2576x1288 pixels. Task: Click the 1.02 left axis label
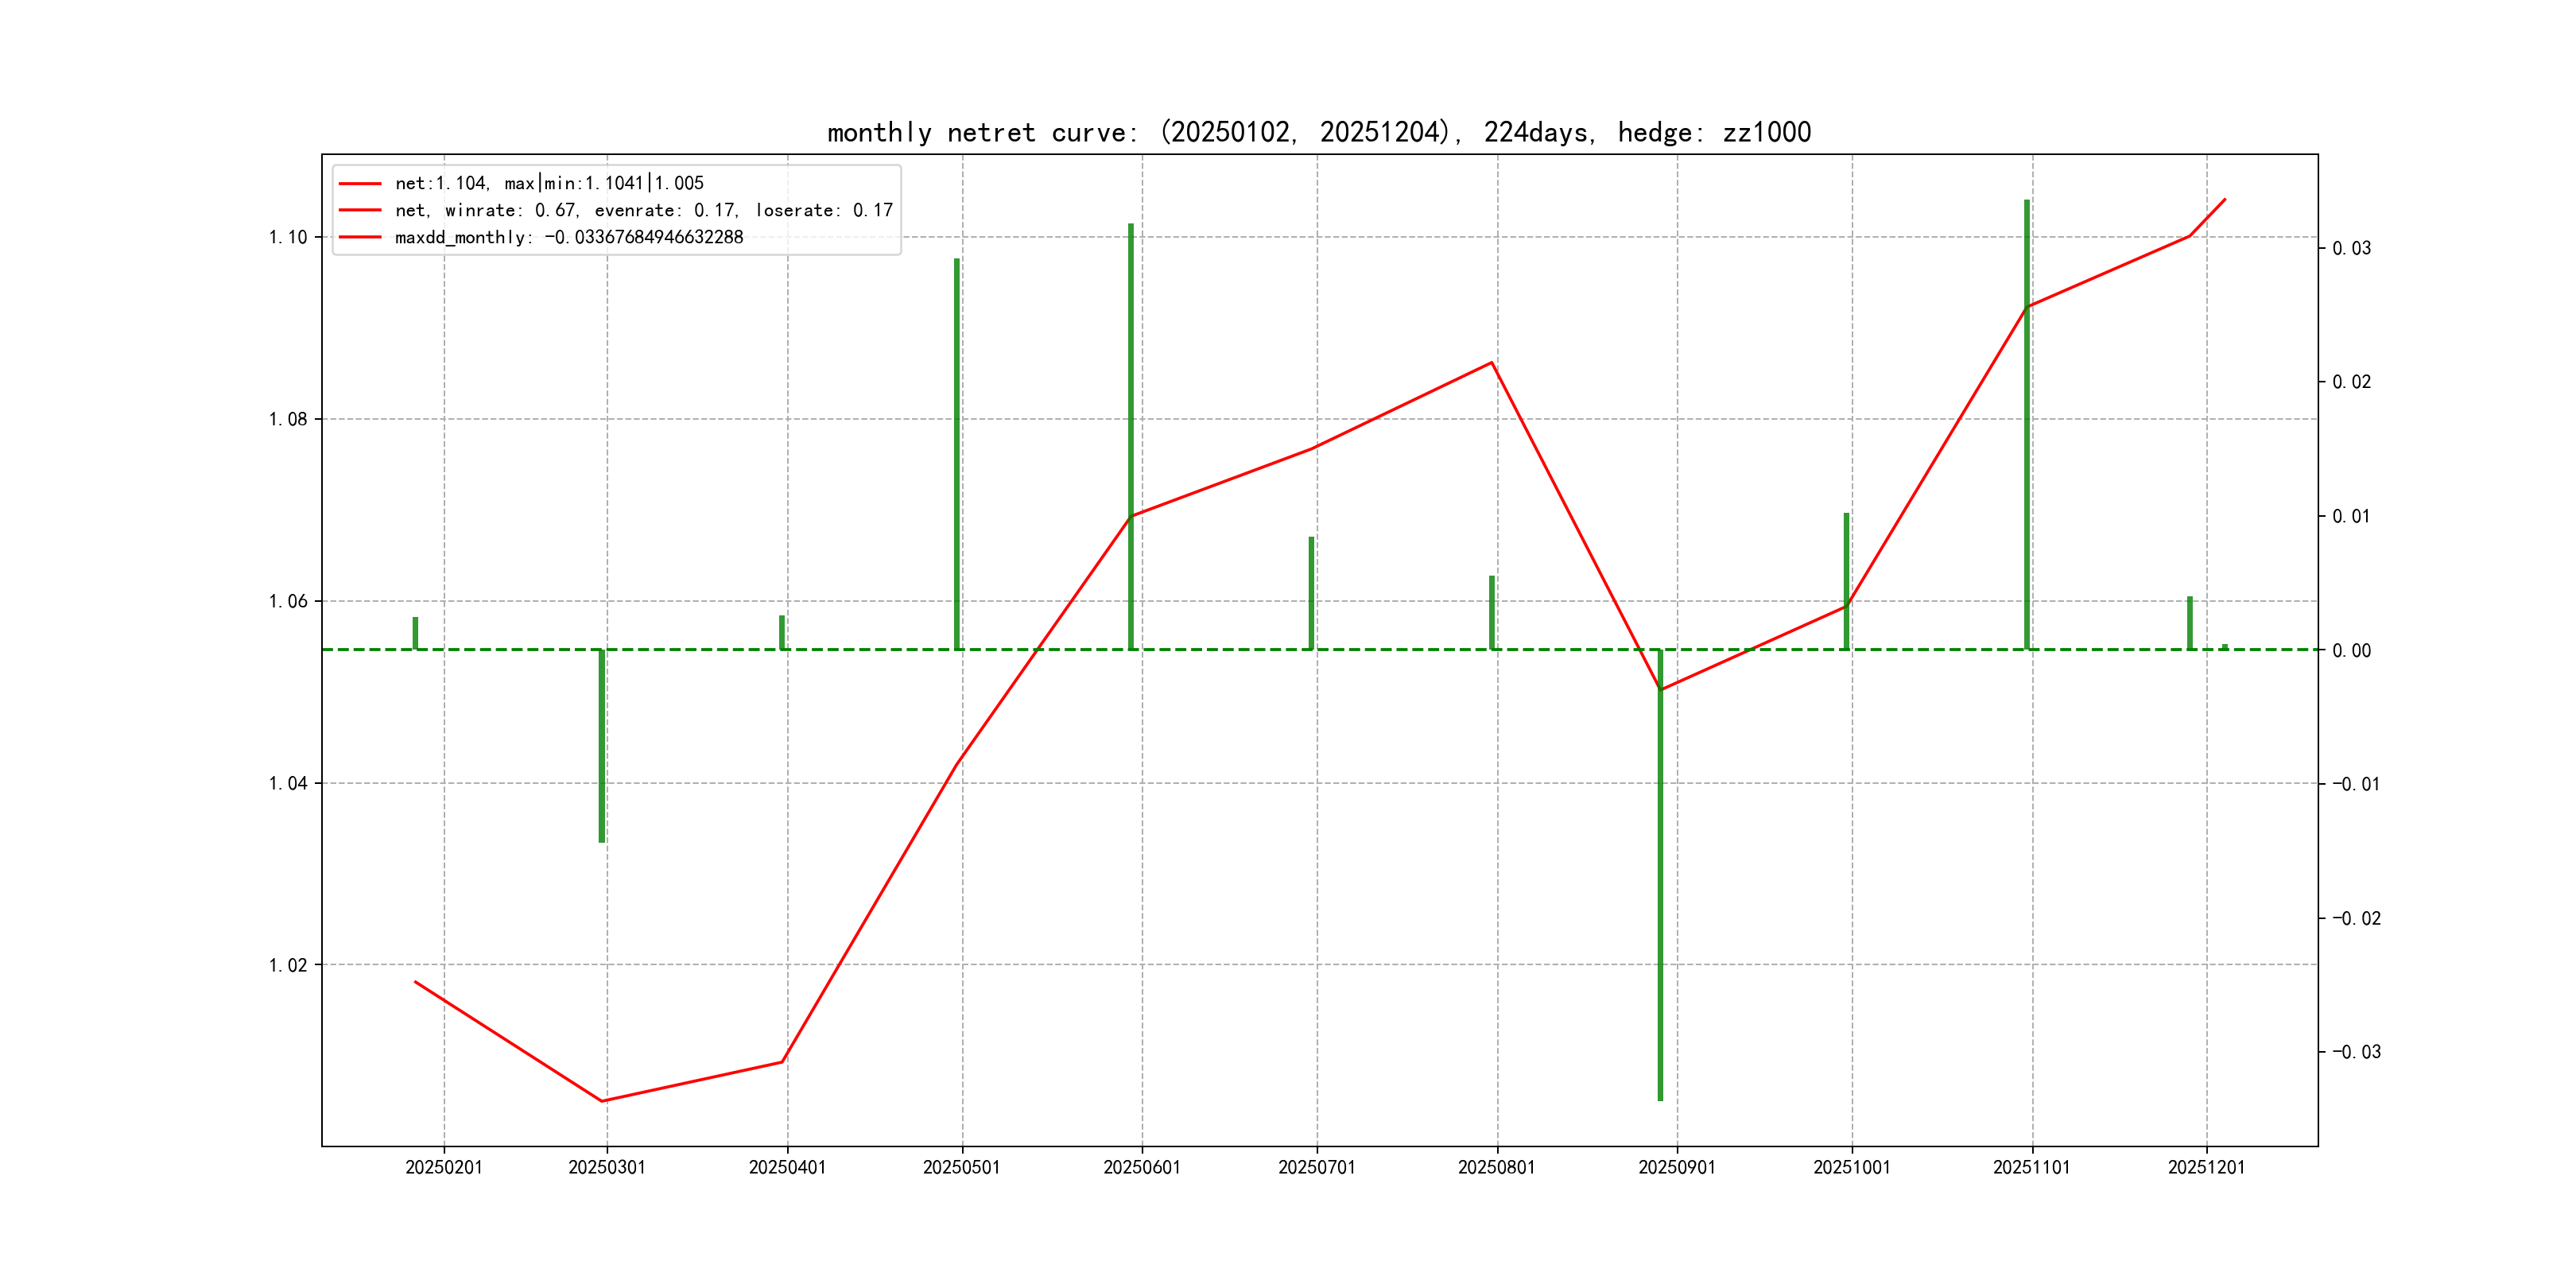pos(287,965)
